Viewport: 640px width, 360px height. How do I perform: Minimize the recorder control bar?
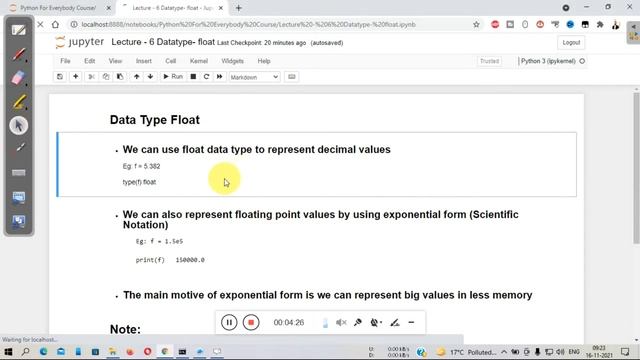click(x=411, y=322)
